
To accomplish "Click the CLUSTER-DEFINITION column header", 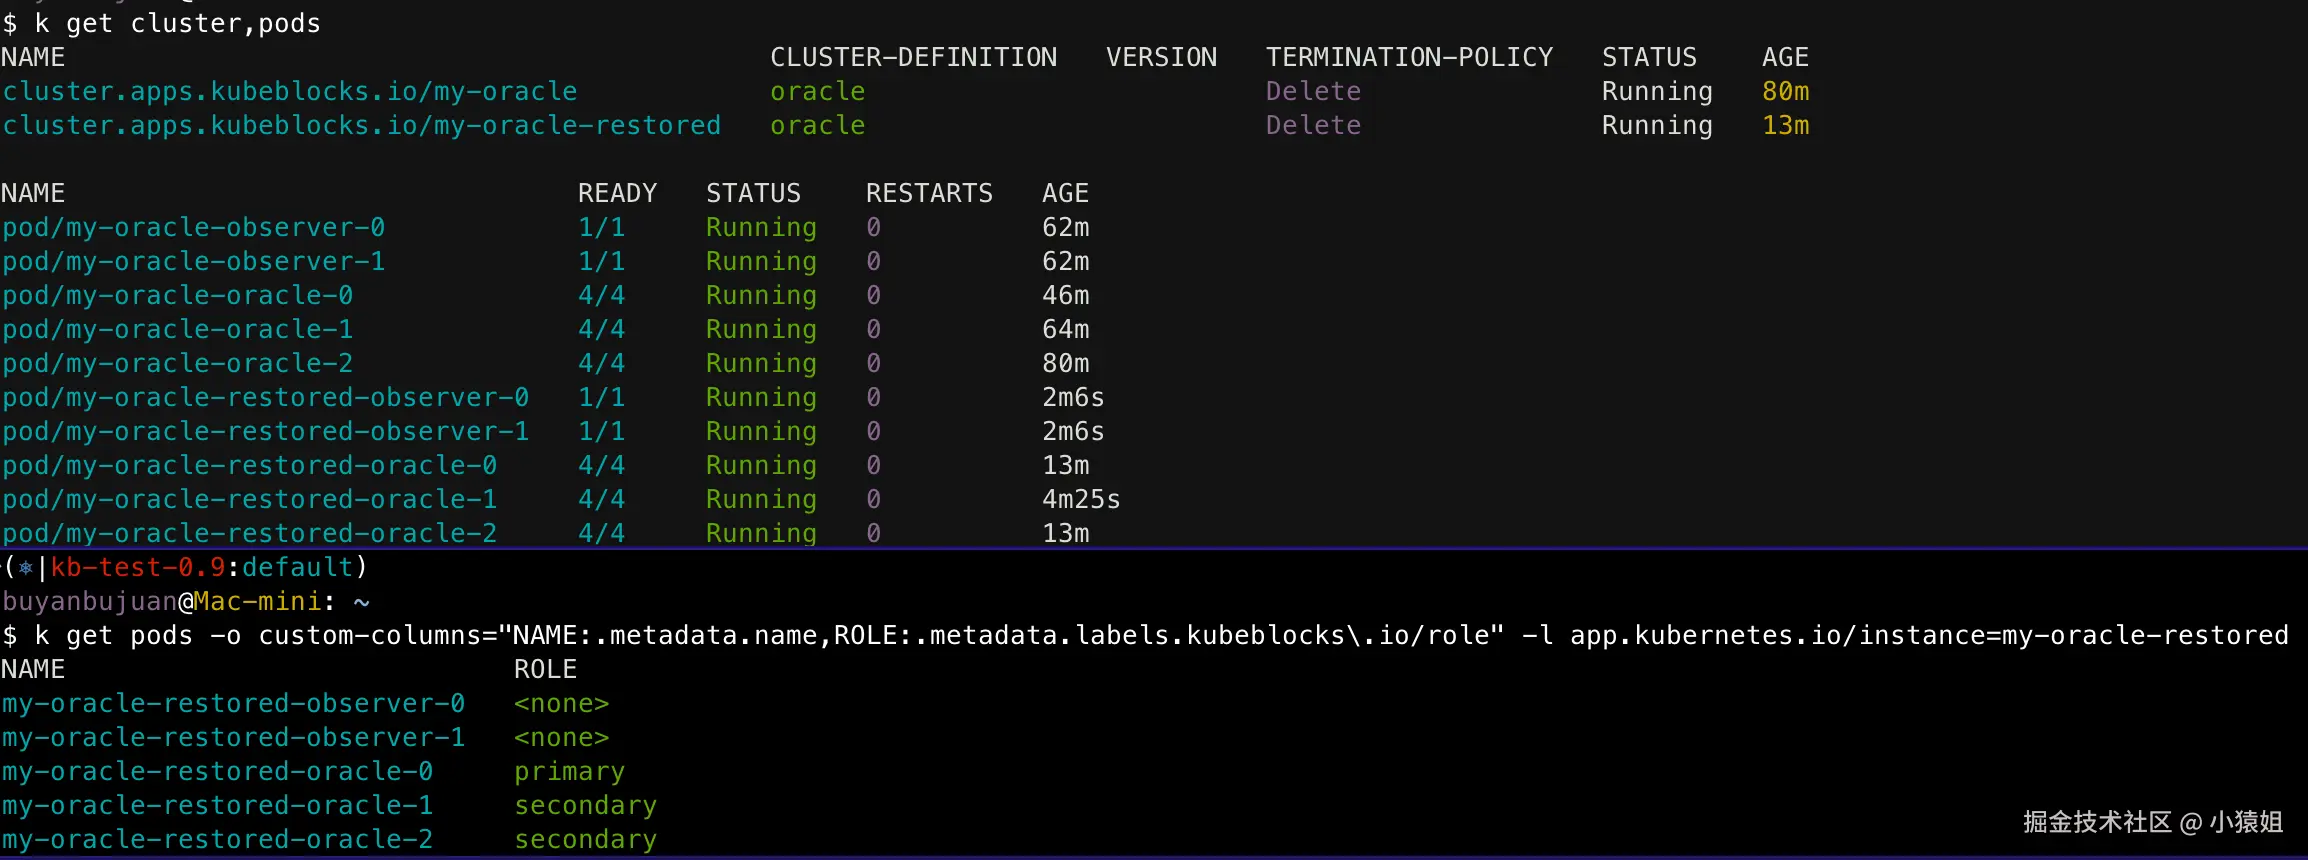I will point(913,58).
